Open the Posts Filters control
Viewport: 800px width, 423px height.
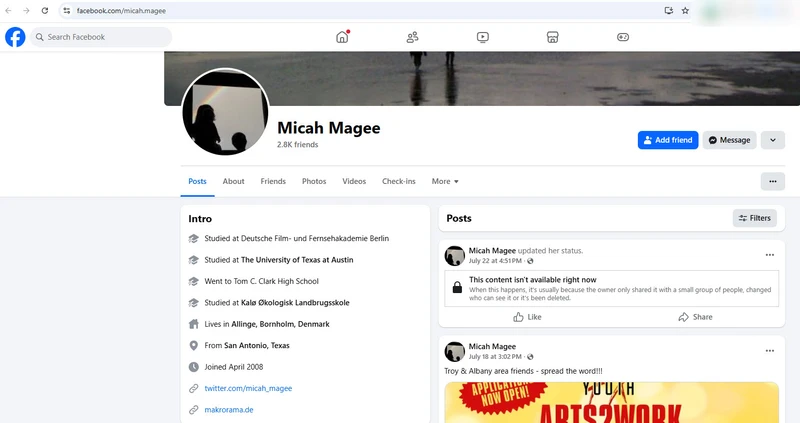[x=755, y=218]
